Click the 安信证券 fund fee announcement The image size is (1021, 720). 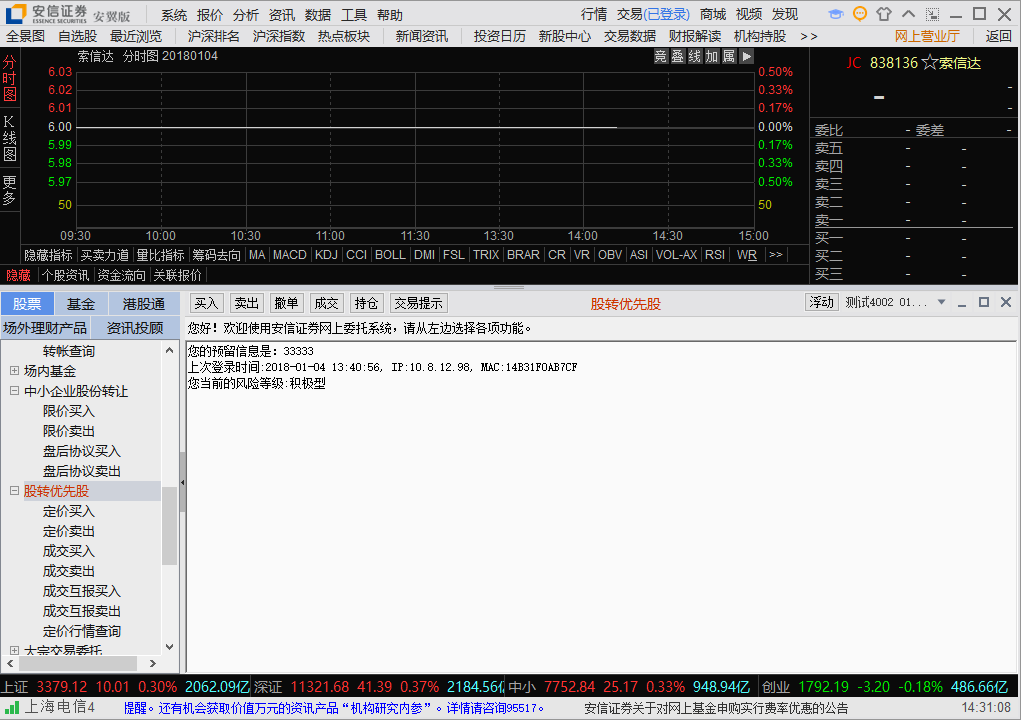point(716,708)
